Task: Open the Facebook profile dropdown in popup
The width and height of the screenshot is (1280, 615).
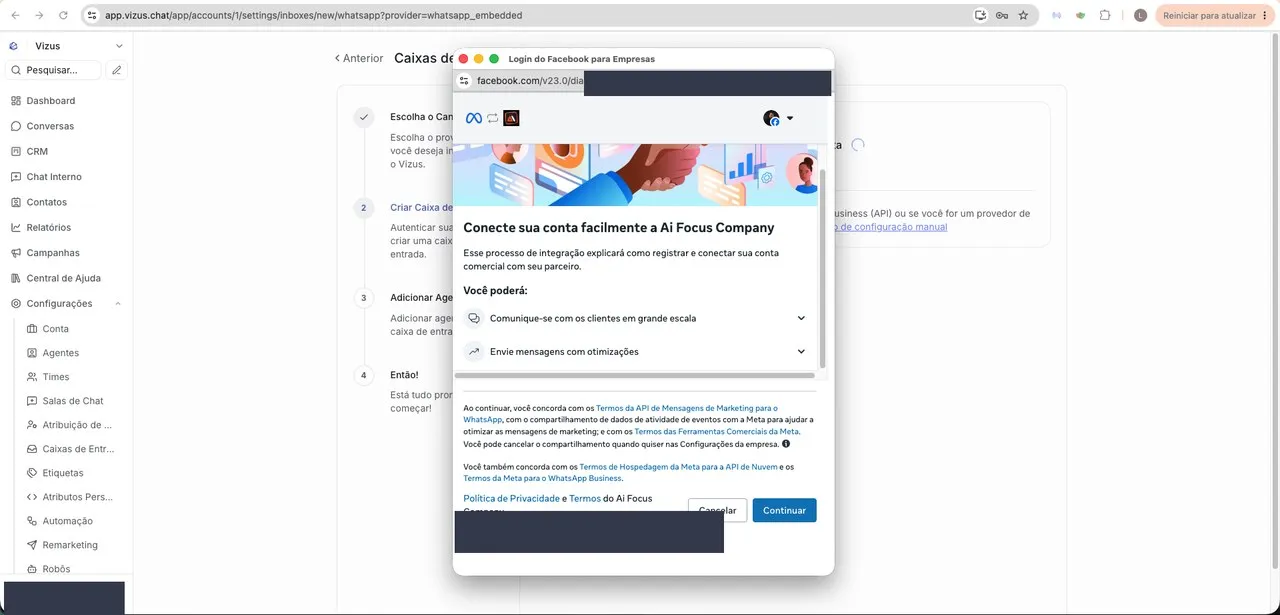Action: click(778, 118)
